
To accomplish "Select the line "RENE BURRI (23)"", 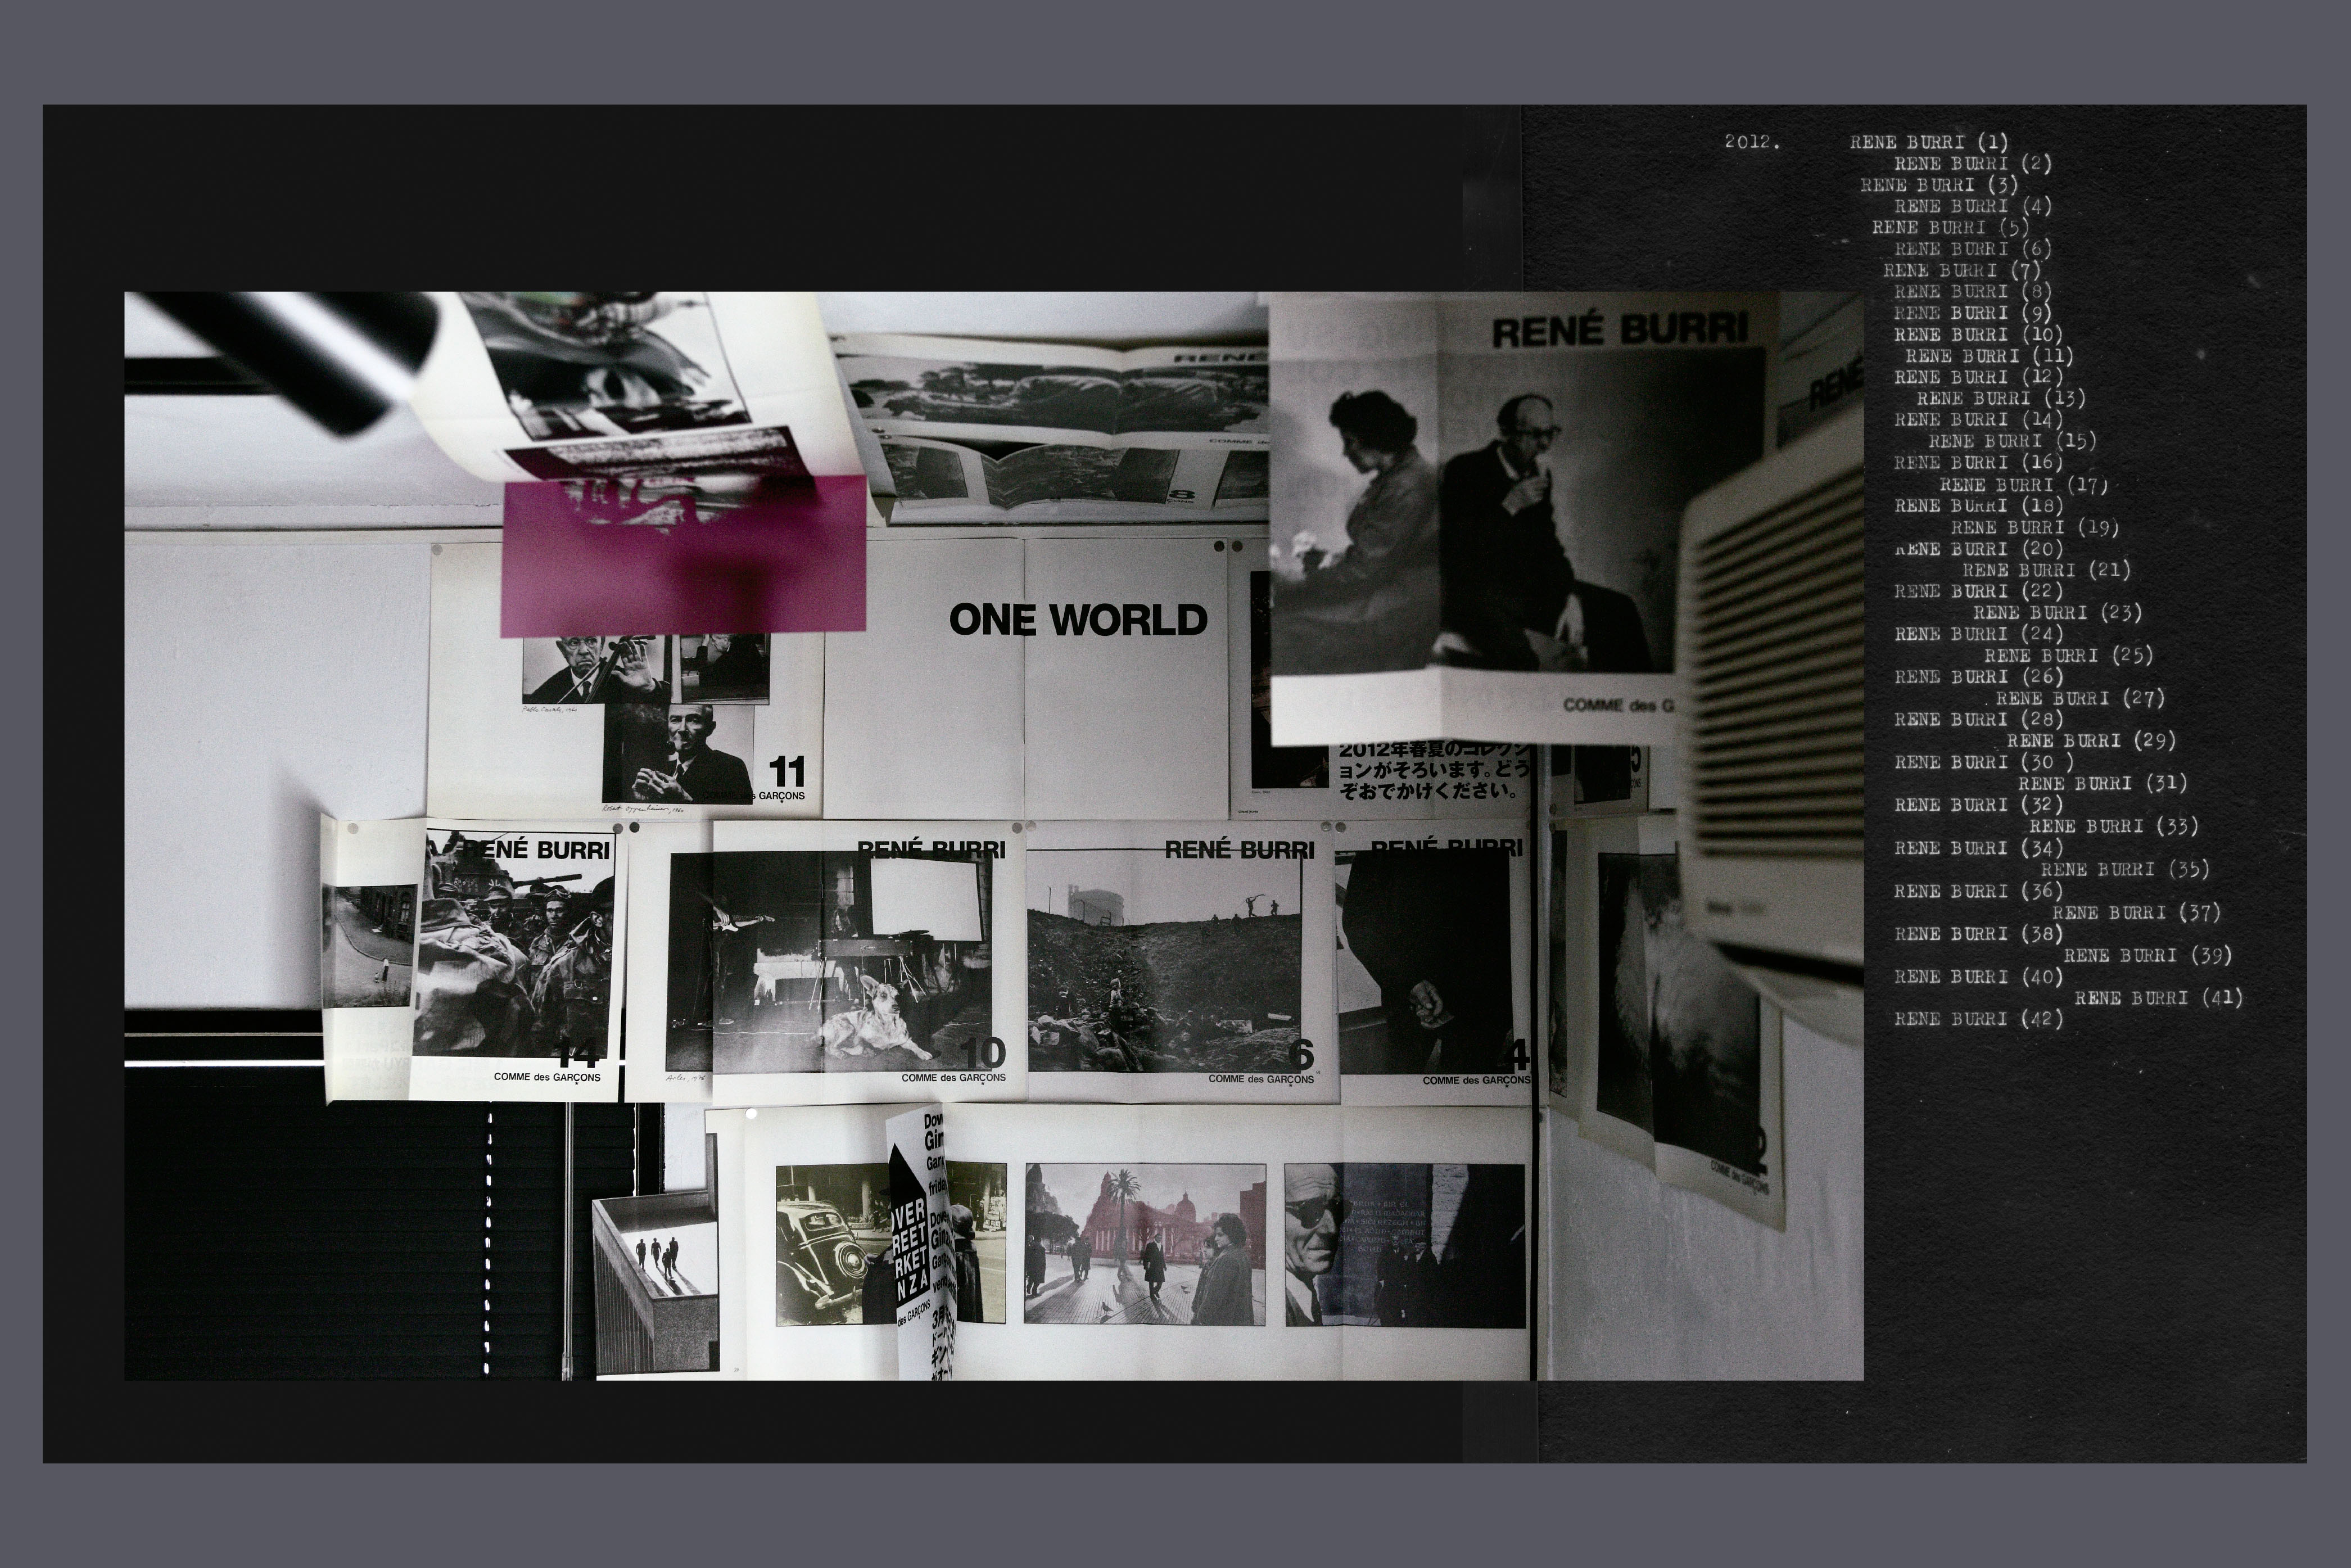I will point(2057,612).
